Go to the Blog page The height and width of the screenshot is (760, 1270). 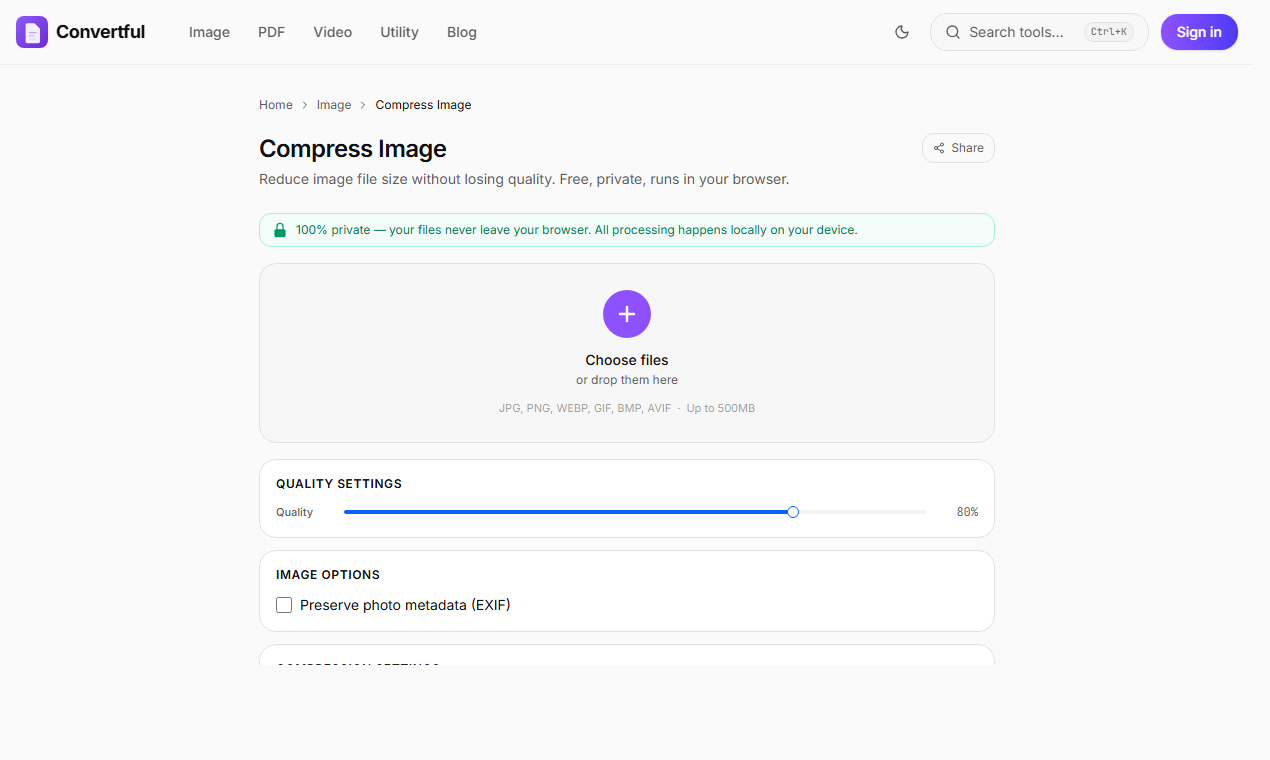(x=462, y=32)
